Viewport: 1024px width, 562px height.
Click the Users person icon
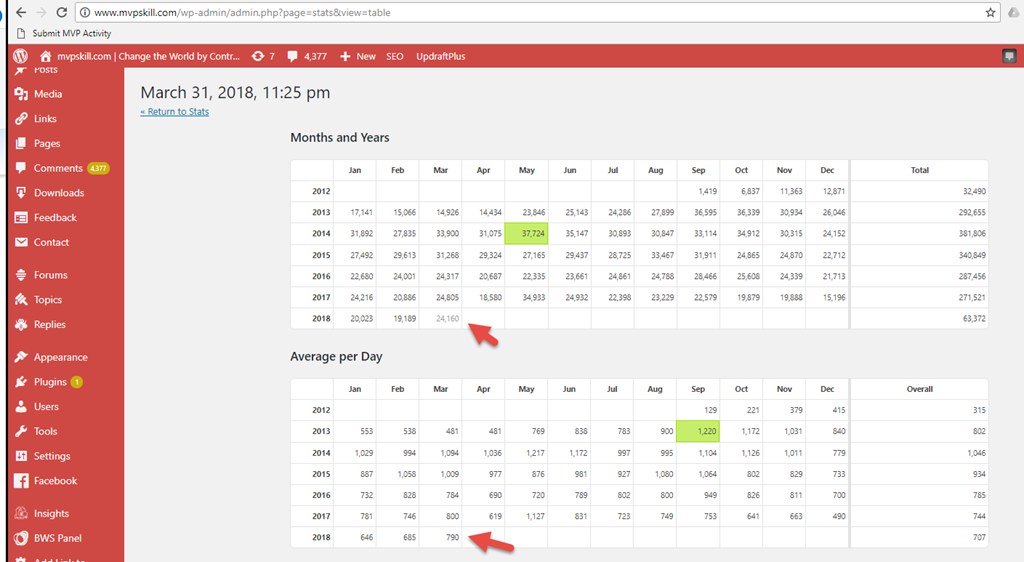[x=21, y=406]
